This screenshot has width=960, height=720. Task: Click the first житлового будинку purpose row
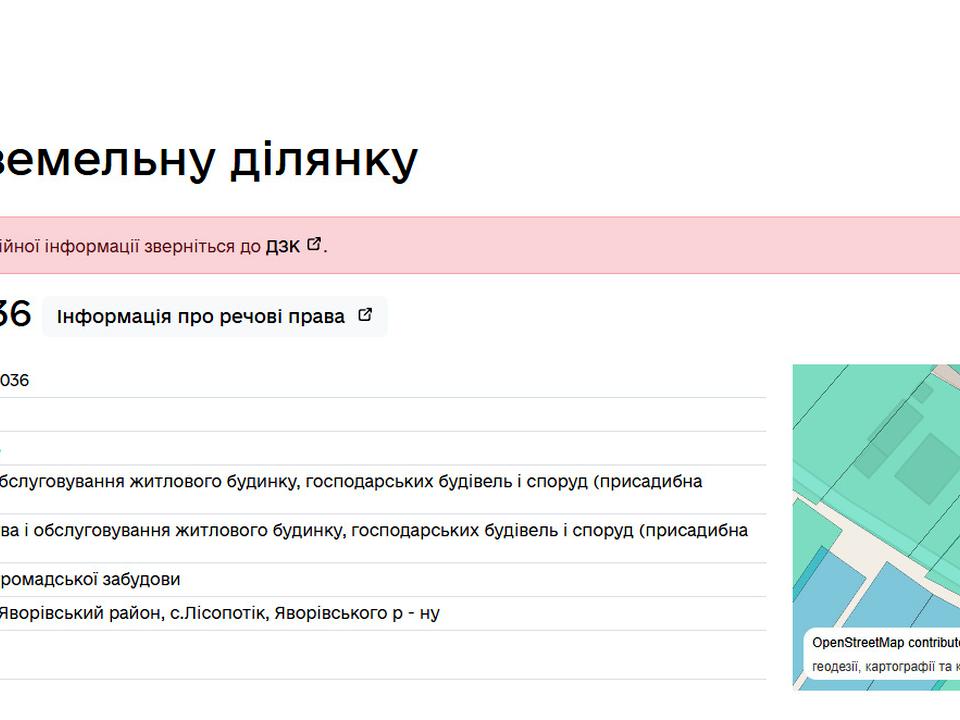point(350,481)
